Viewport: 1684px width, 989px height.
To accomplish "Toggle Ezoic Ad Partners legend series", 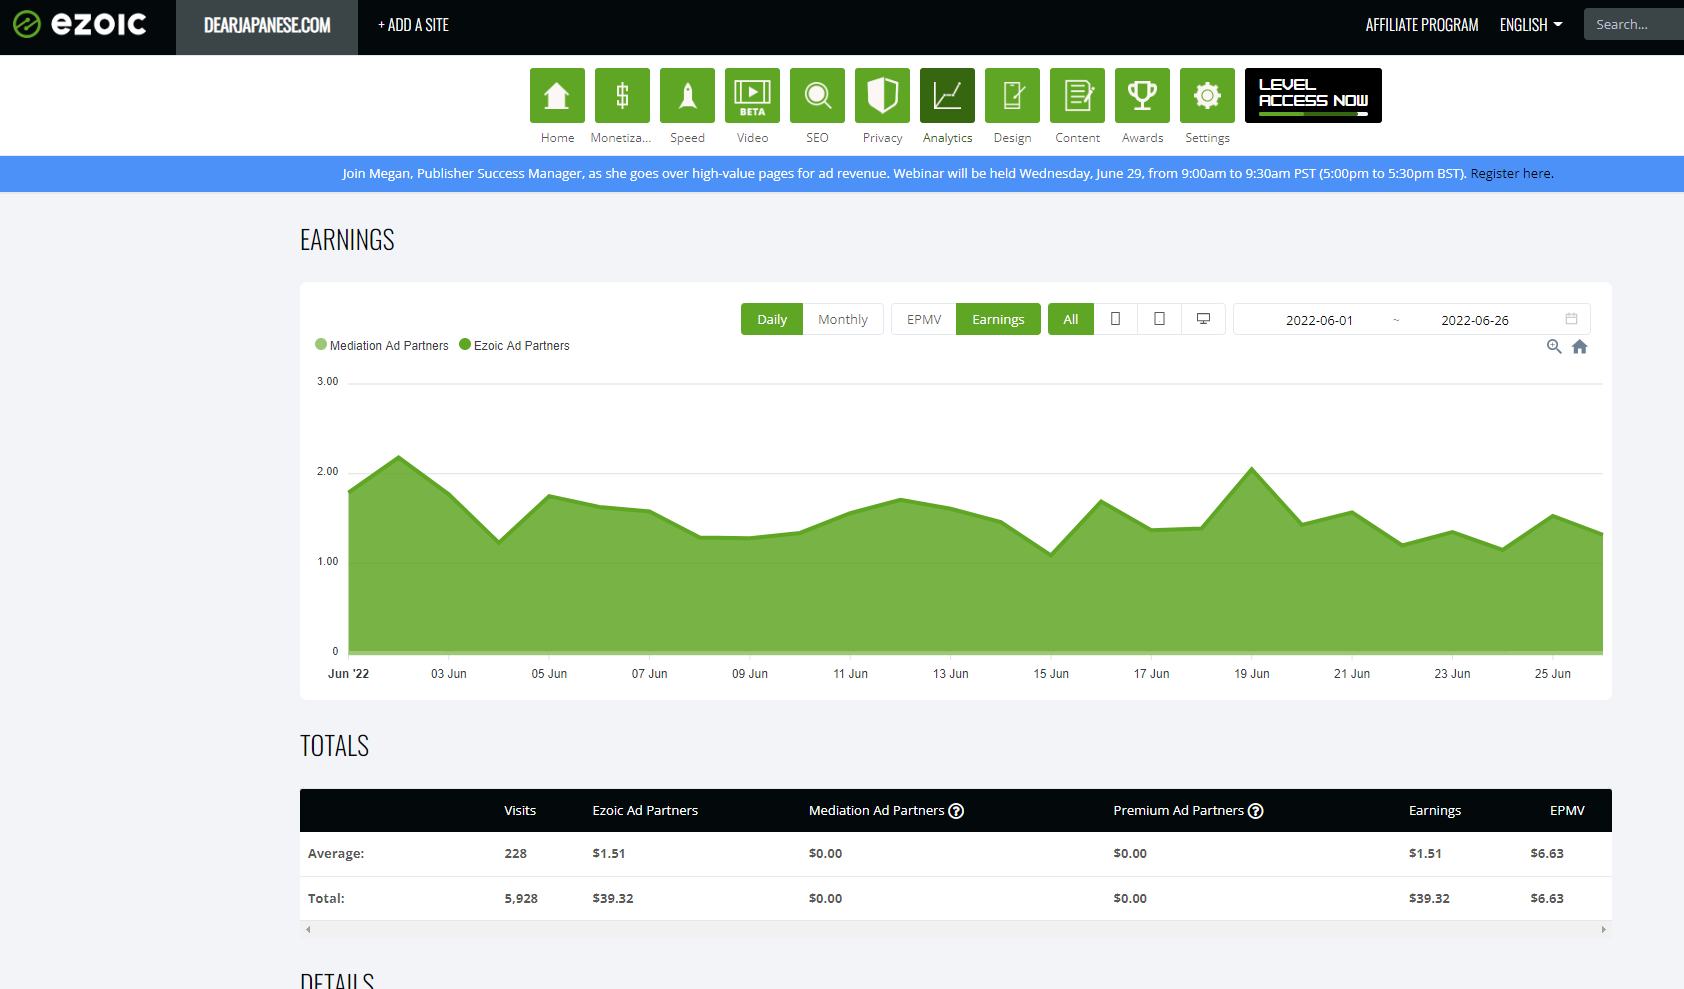I will point(514,345).
